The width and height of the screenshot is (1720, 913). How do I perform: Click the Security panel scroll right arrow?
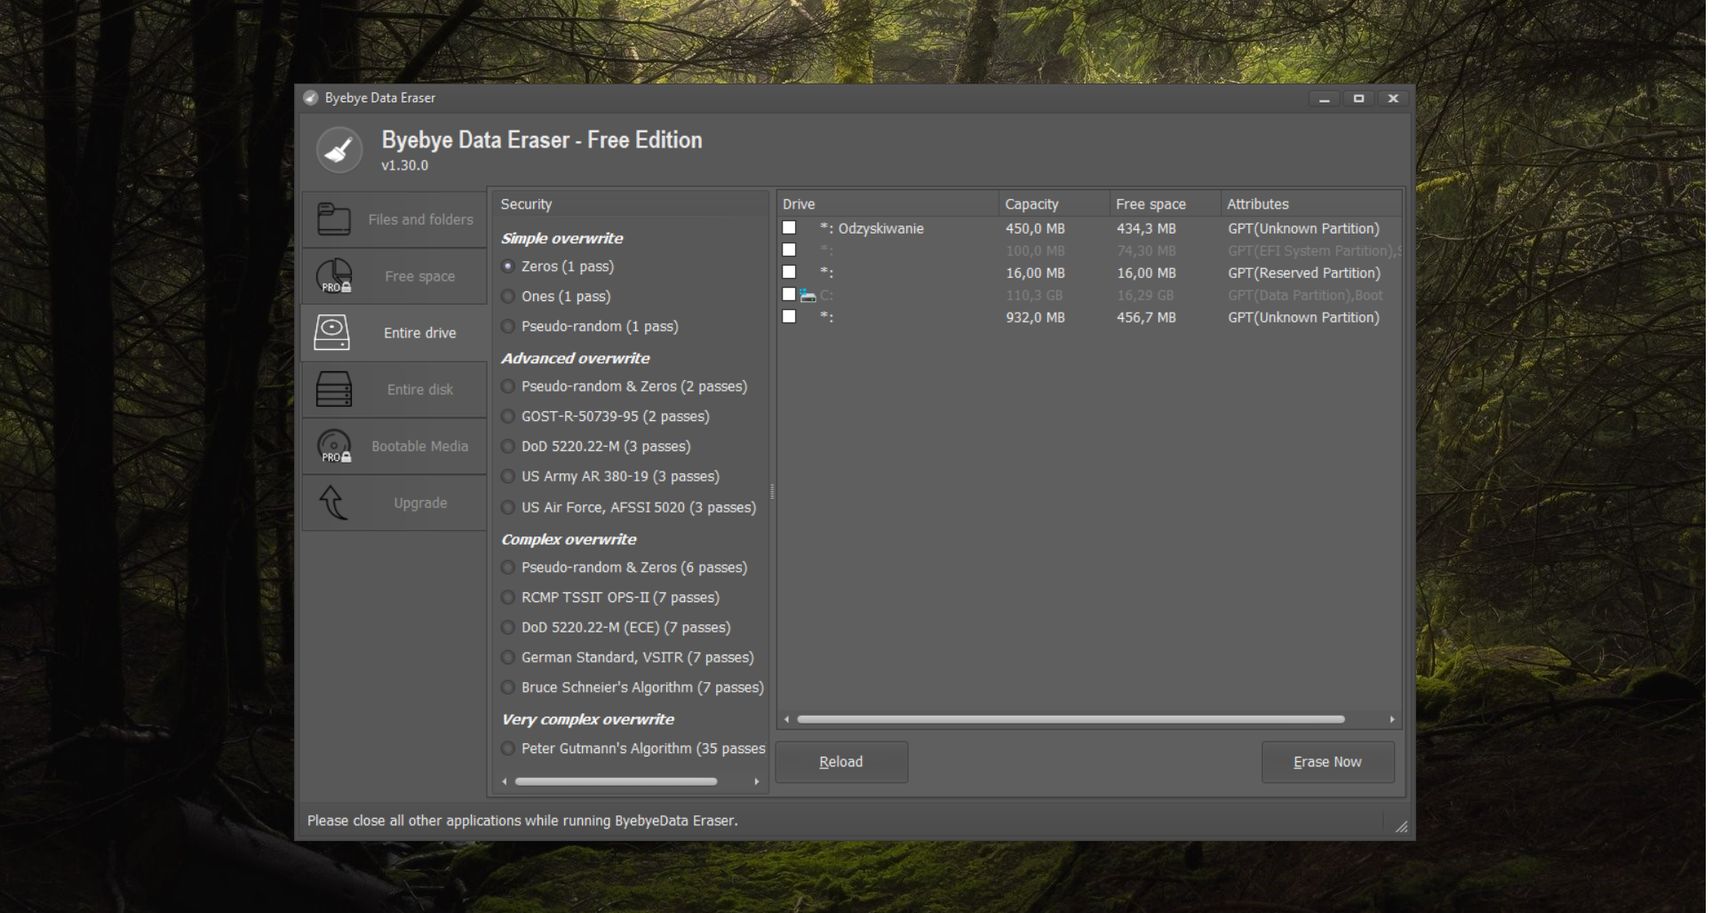click(756, 781)
